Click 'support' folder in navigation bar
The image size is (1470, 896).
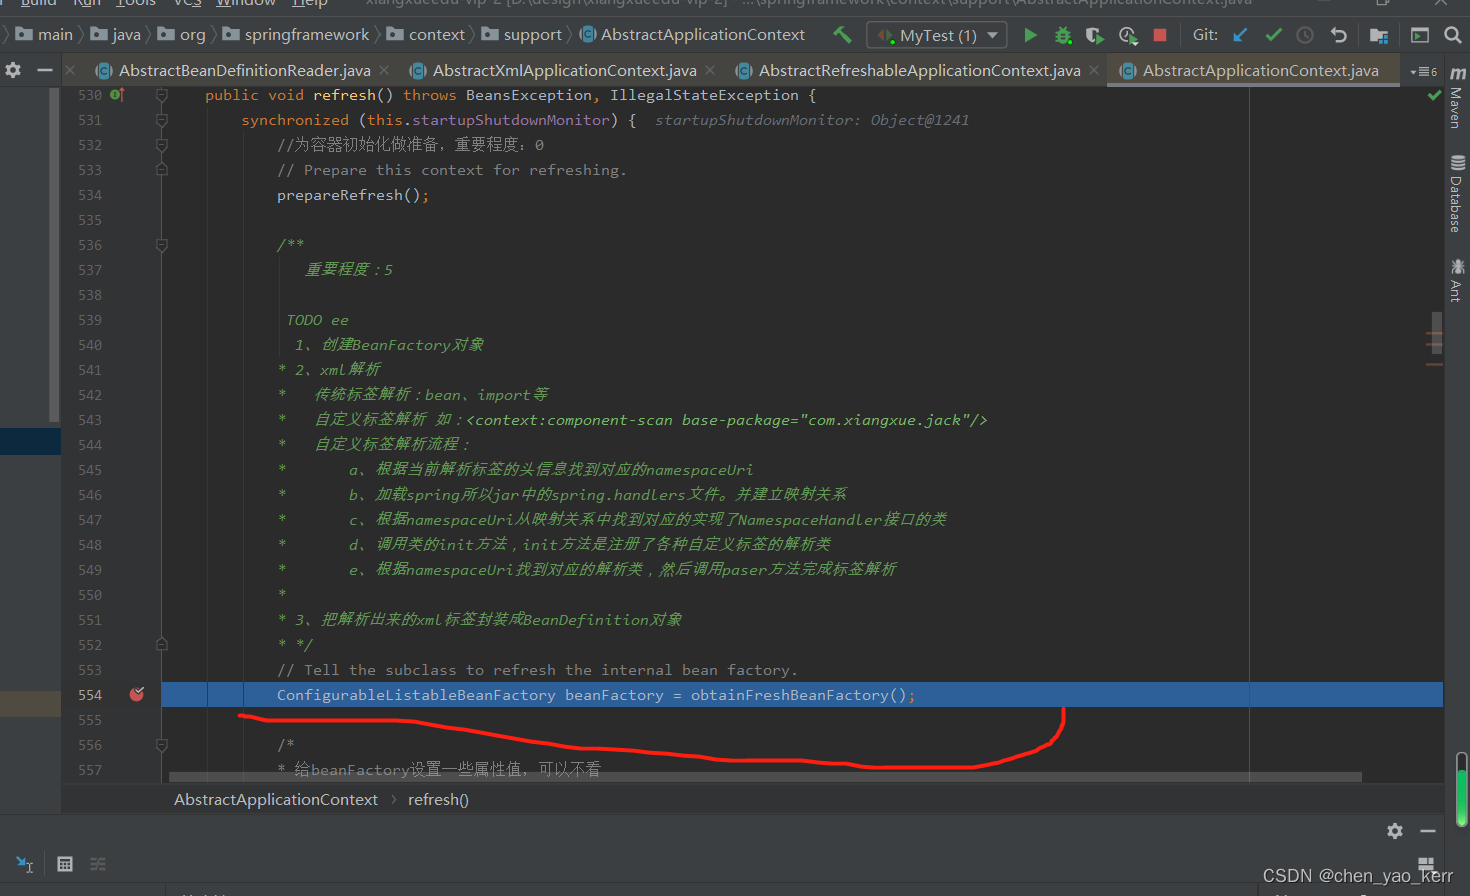(522, 35)
